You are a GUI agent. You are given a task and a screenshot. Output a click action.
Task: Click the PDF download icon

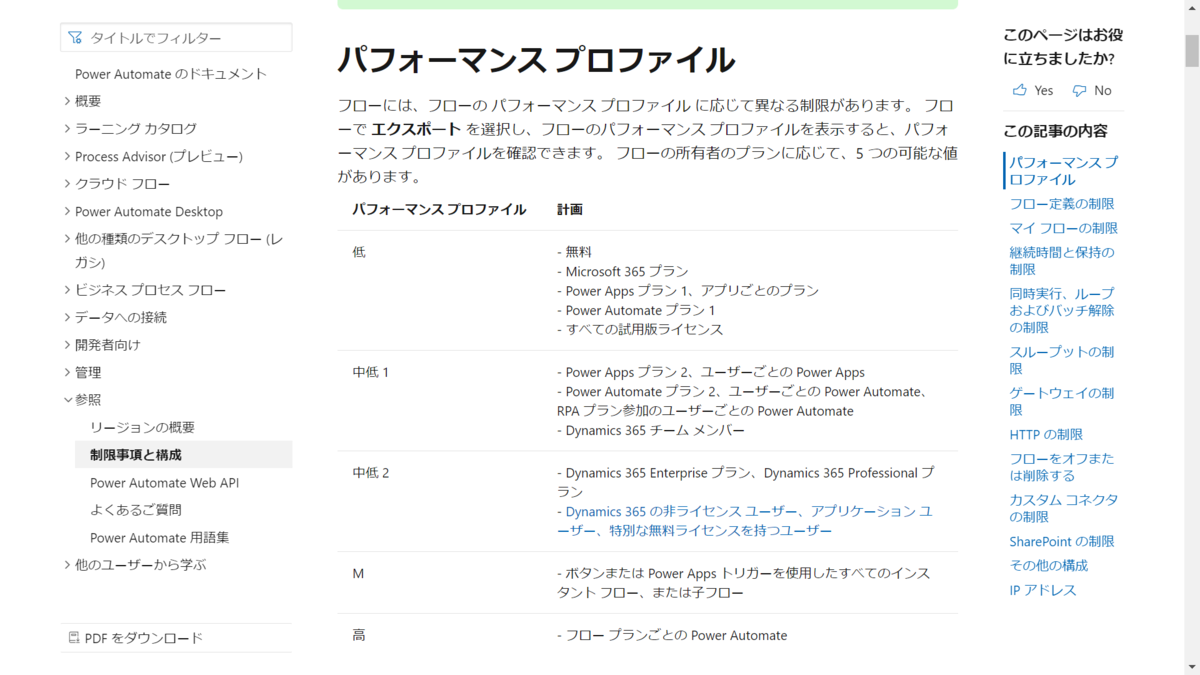coord(74,638)
